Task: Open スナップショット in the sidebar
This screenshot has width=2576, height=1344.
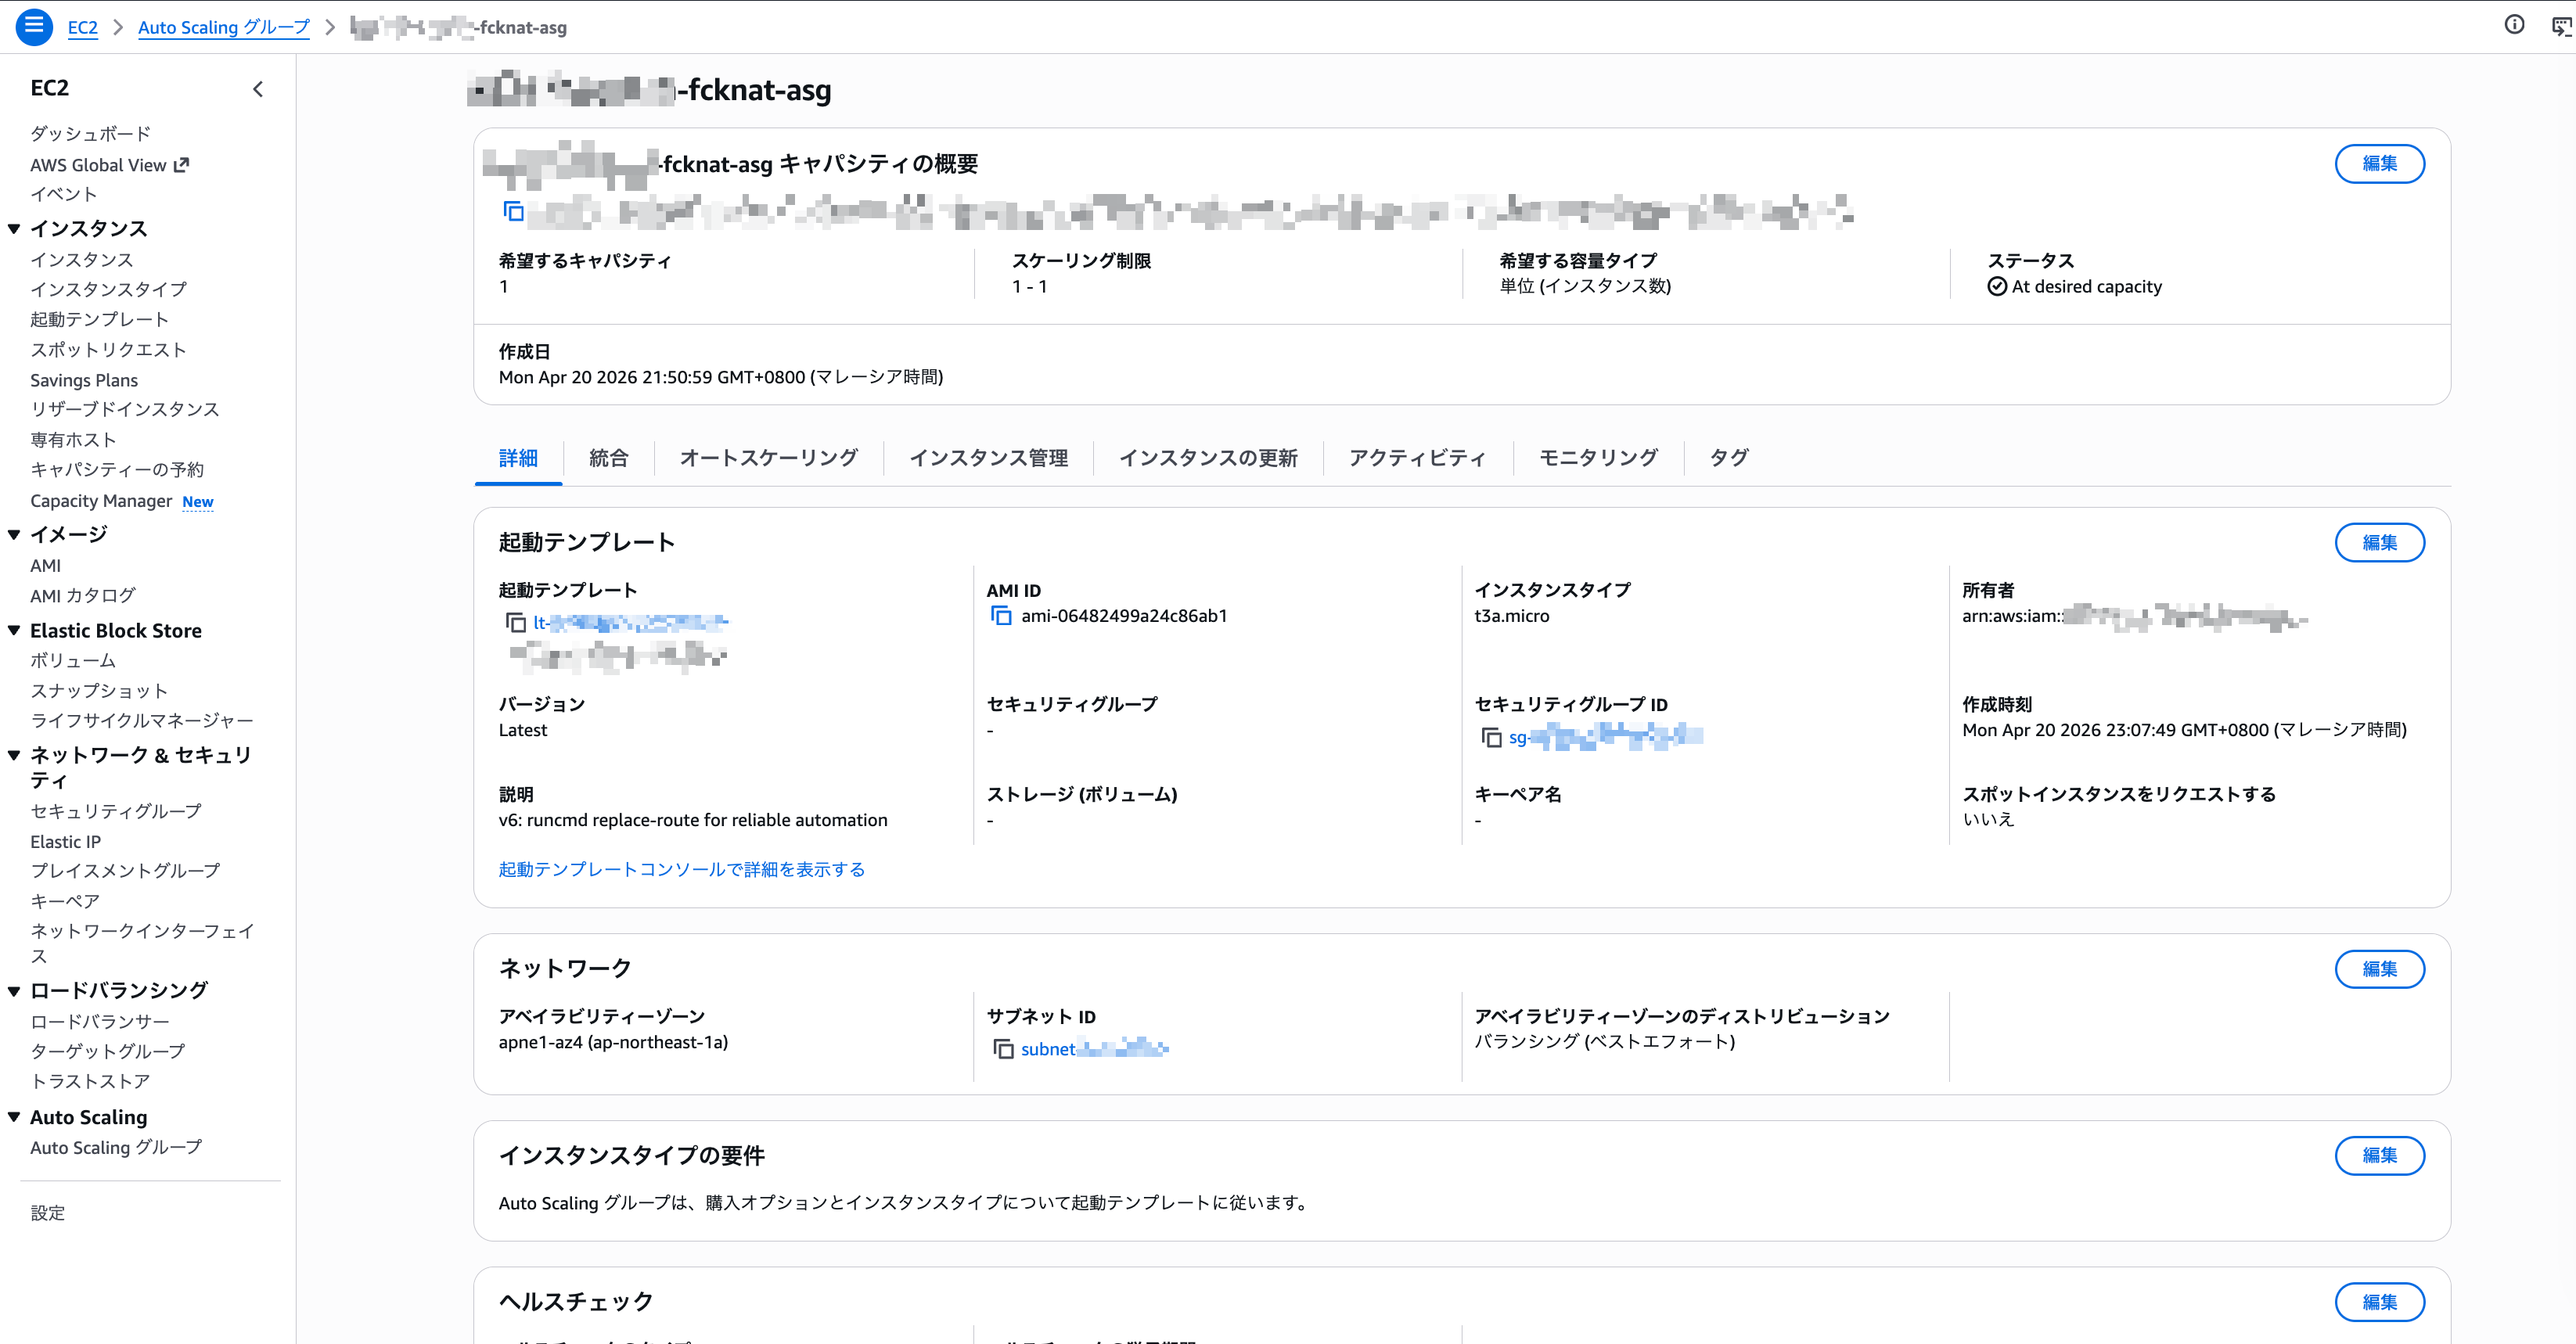Action: pyautogui.click(x=99, y=691)
